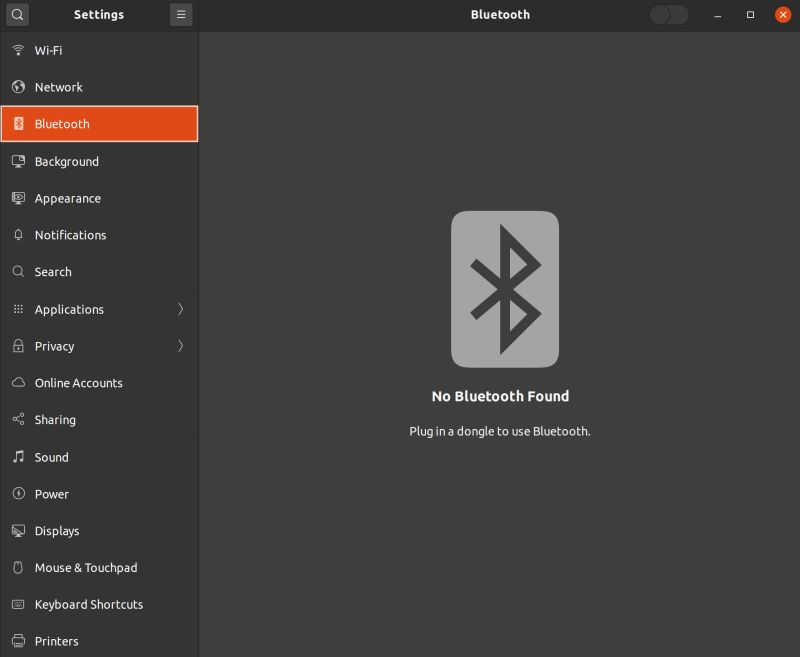Select the Printers icon
This screenshot has width=800, height=657.
(18, 641)
